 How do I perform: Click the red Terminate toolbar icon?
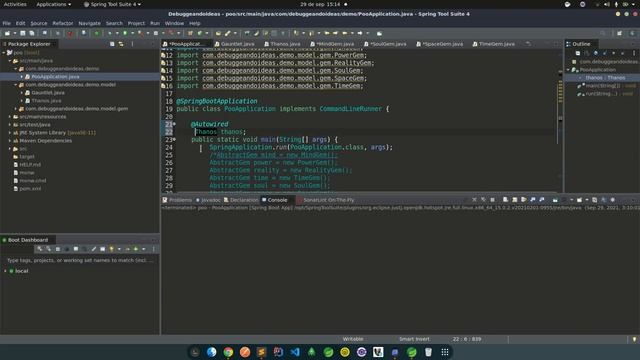coord(70,33)
